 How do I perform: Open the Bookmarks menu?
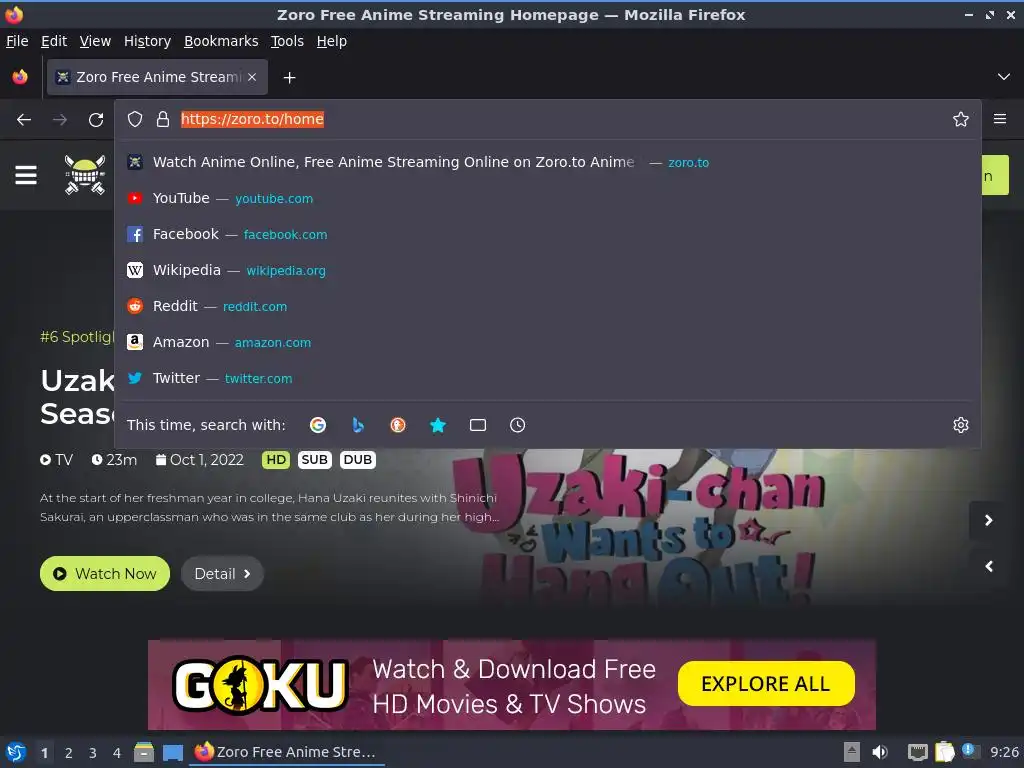click(x=221, y=41)
